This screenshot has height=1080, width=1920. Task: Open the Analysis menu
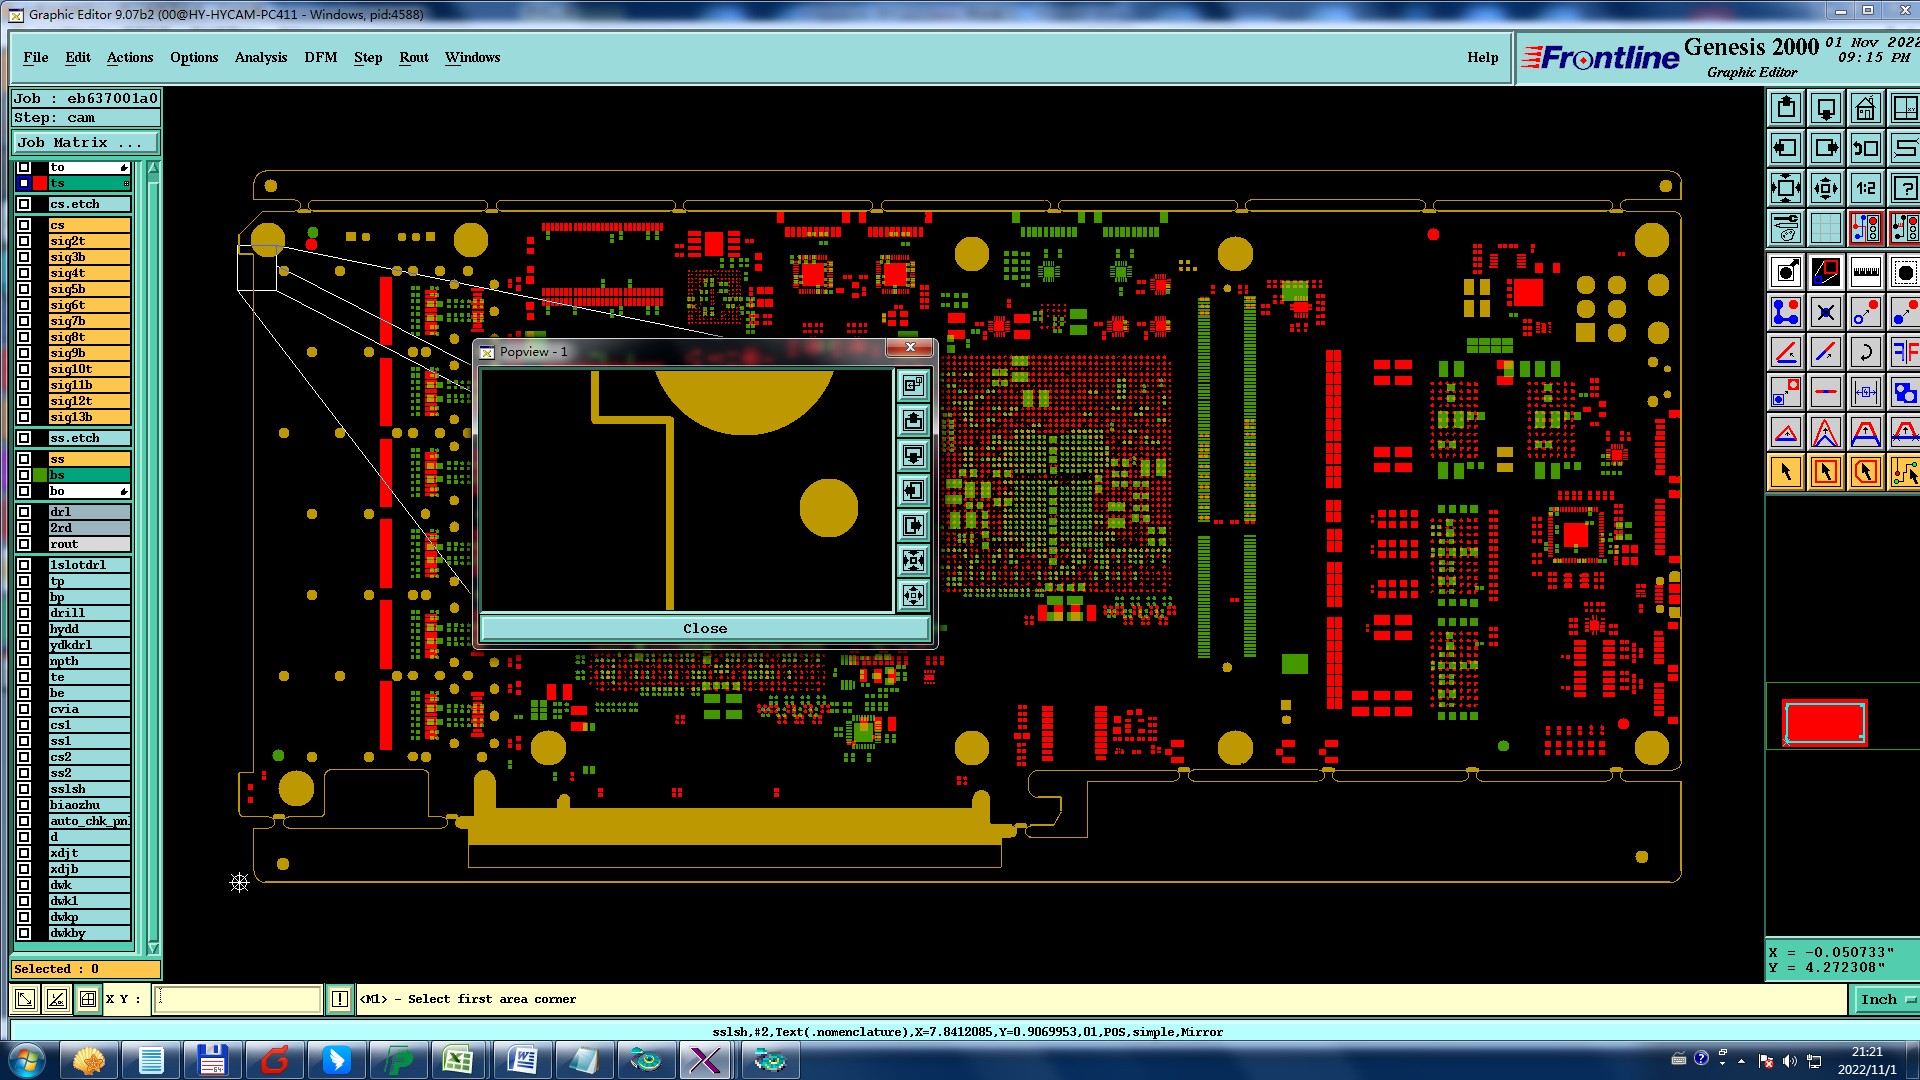click(260, 57)
